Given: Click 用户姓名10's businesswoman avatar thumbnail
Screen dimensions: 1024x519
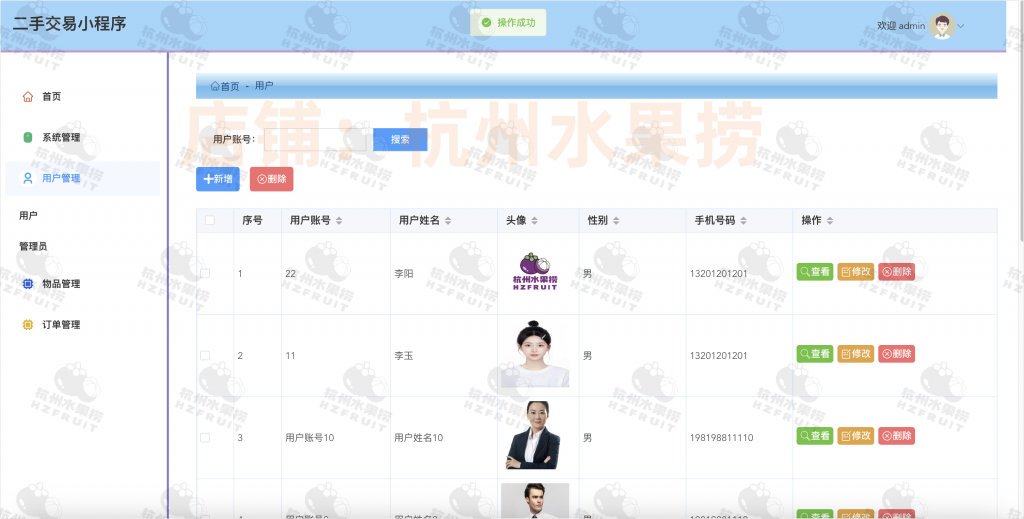Looking at the screenshot, I should pyautogui.click(x=535, y=435).
